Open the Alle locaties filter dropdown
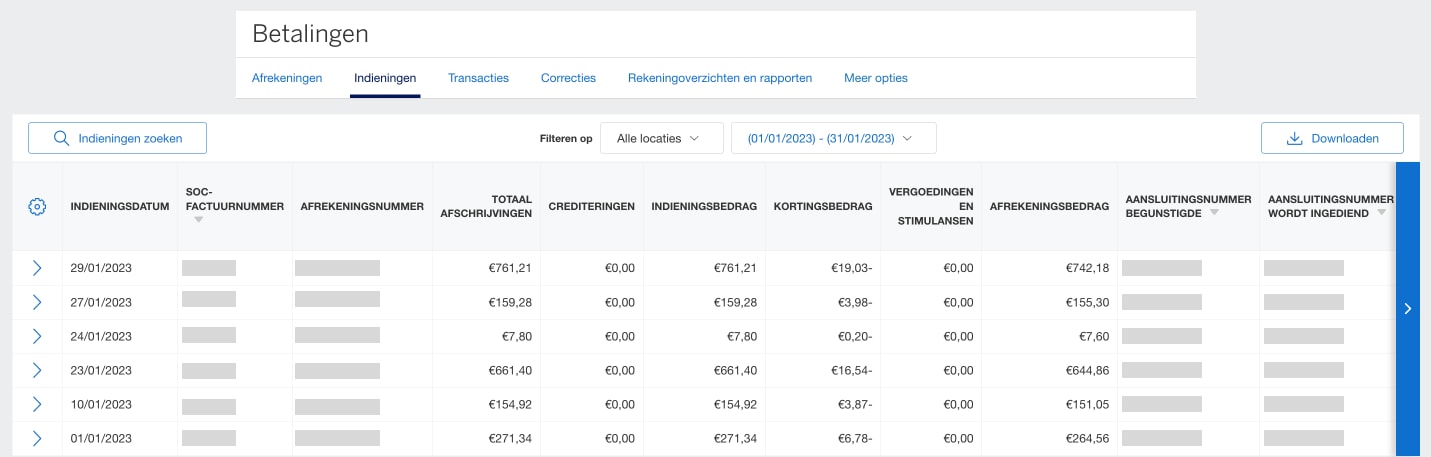This screenshot has height=457, width=1431. pyautogui.click(x=661, y=138)
